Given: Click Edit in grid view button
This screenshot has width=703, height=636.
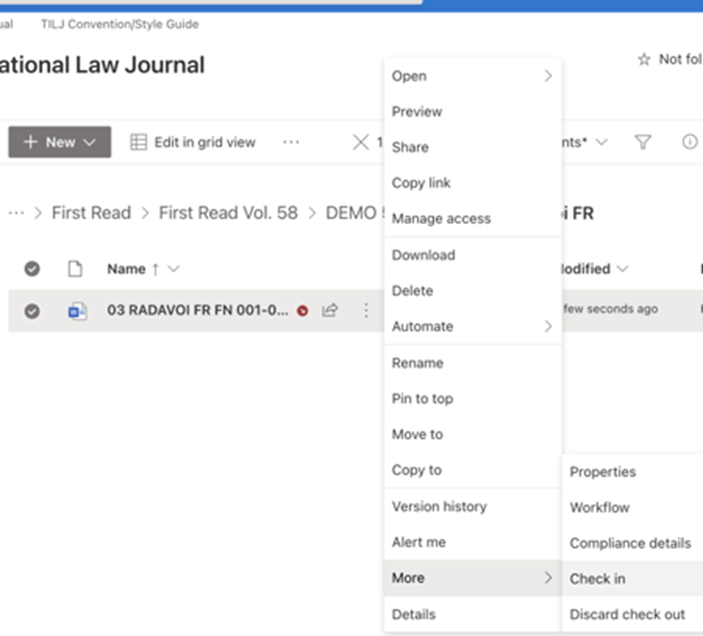Looking at the screenshot, I should point(193,142).
